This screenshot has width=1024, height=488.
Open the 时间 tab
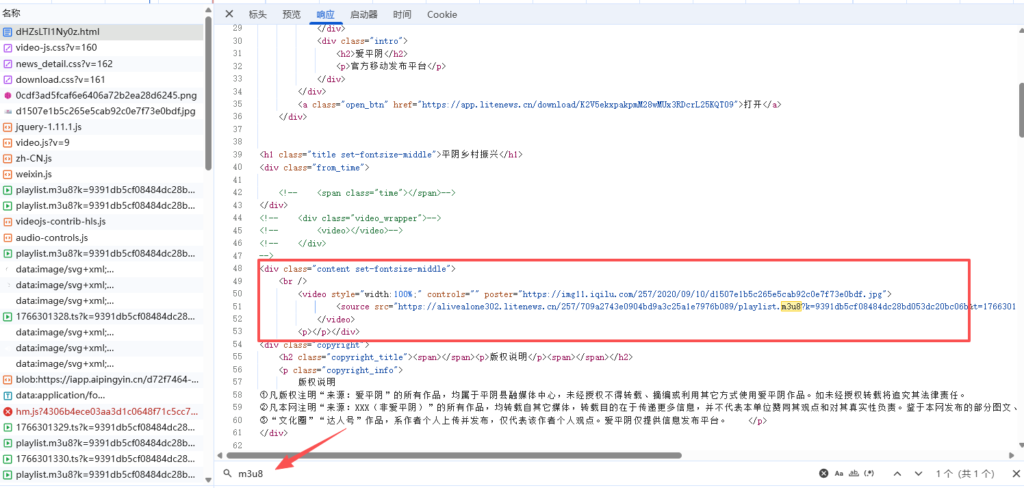pos(402,14)
